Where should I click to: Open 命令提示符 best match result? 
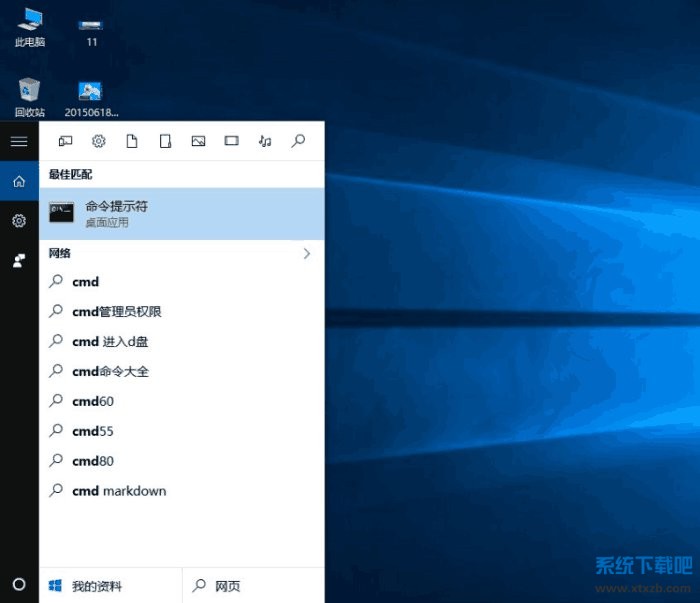[181, 213]
